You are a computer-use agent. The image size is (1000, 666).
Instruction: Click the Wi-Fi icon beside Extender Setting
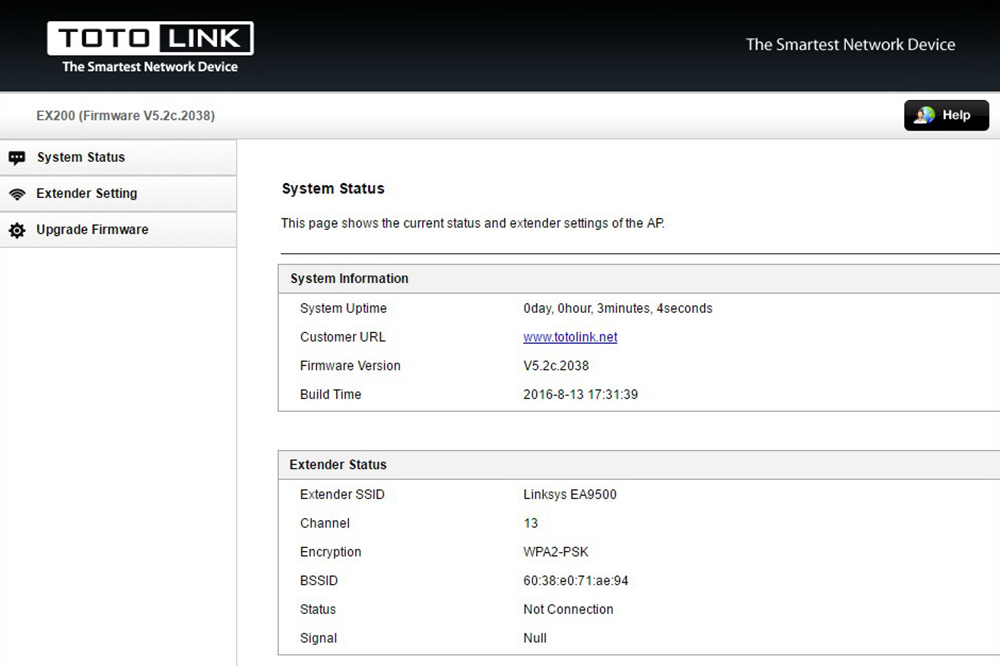point(17,194)
